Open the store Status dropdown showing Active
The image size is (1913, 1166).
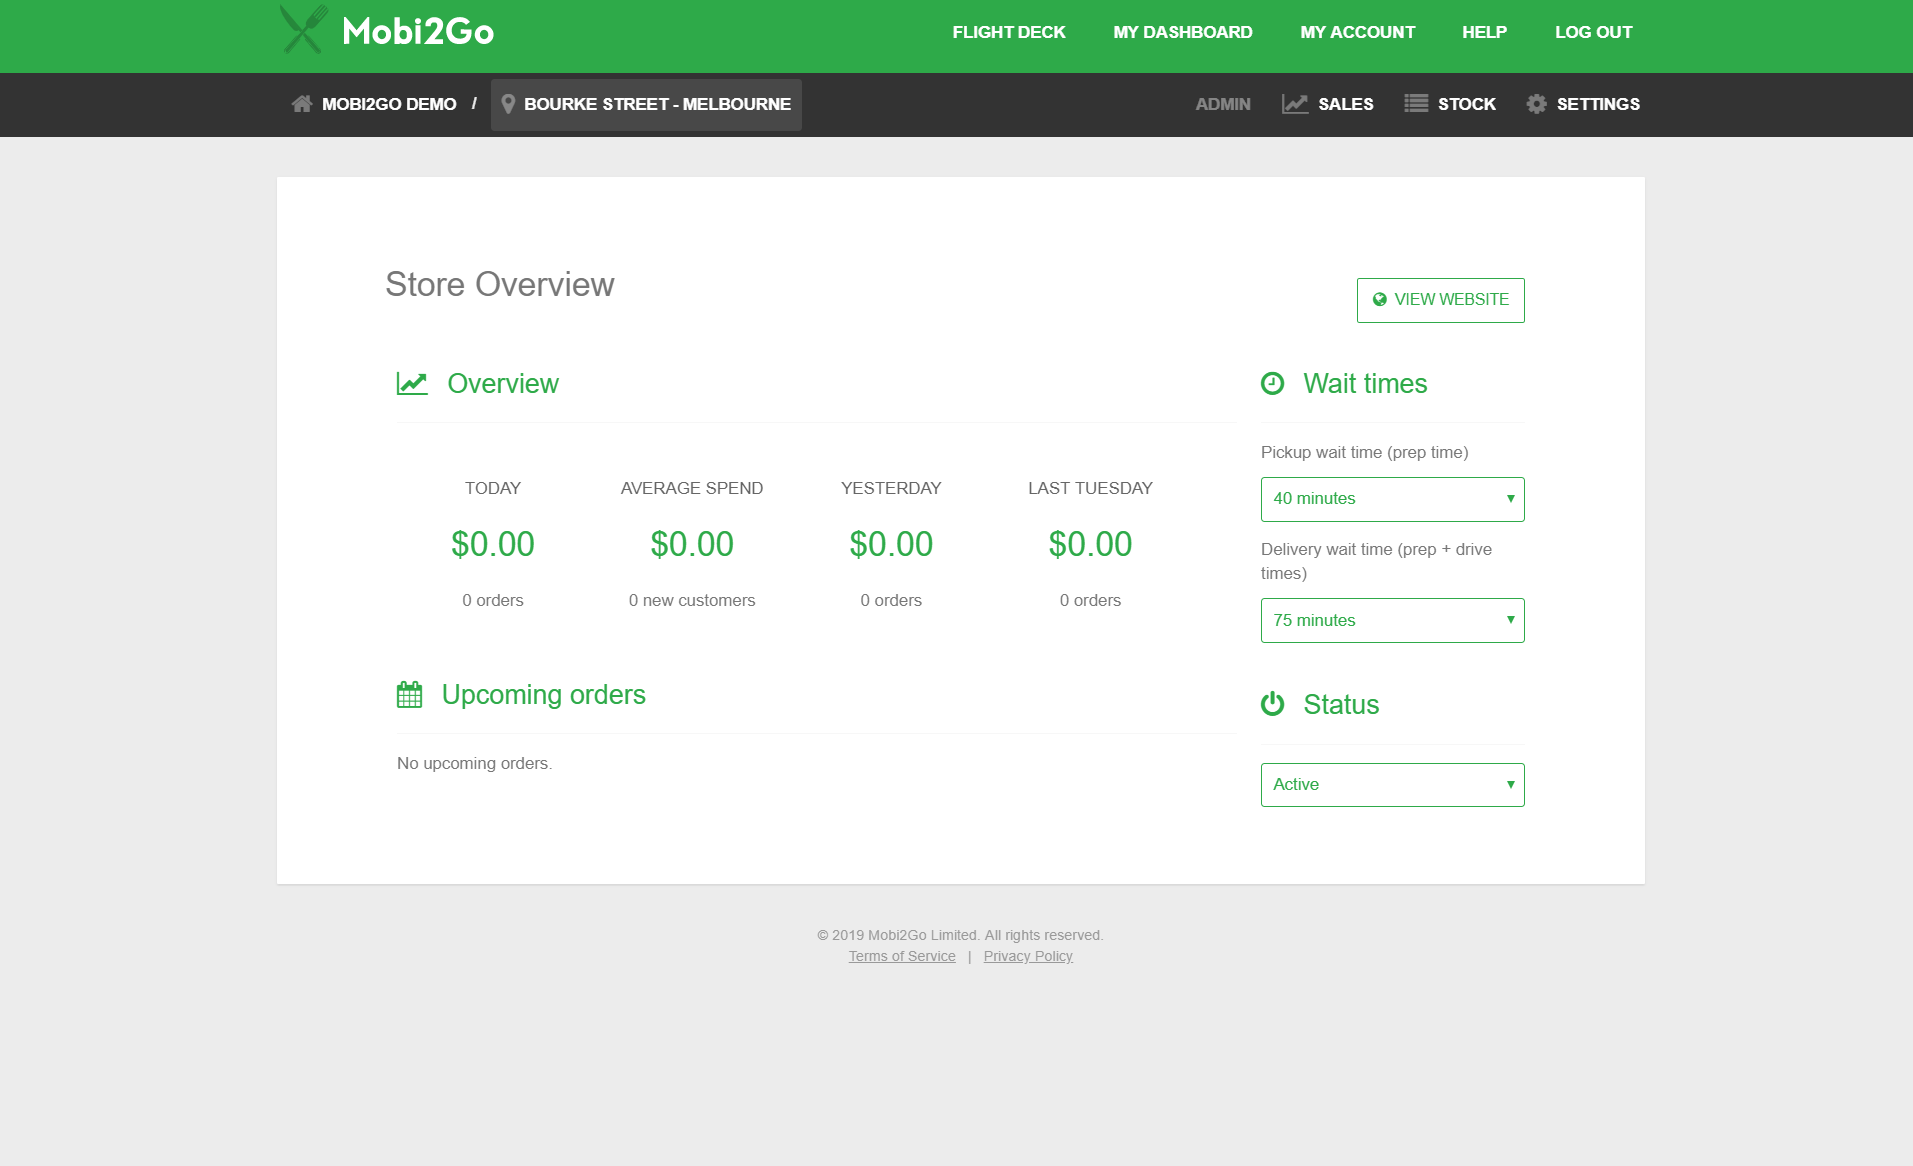point(1392,785)
